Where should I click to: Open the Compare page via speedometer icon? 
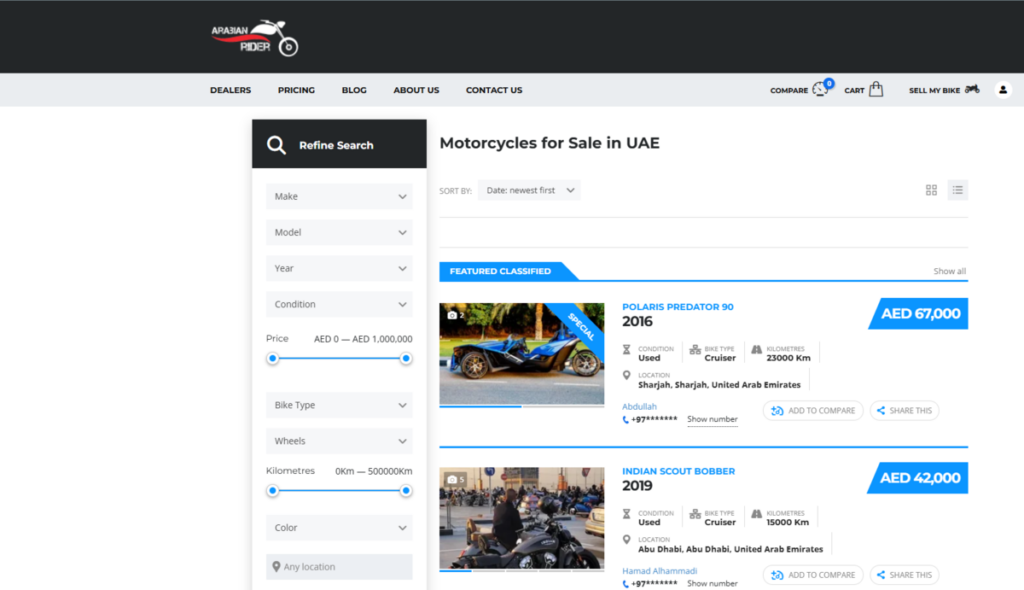point(820,88)
